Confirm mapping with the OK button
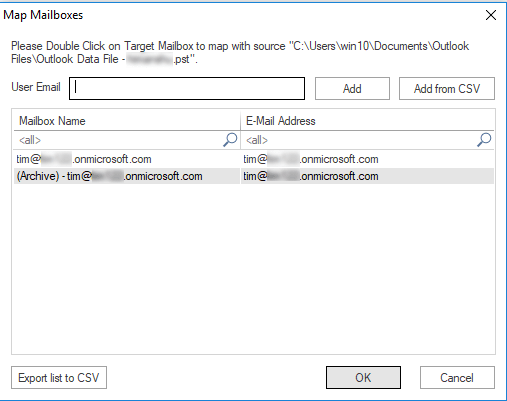507x401 pixels. click(x=363, y=377)
